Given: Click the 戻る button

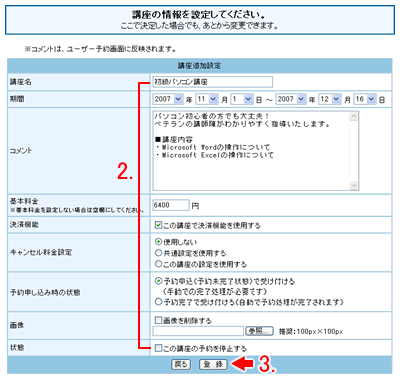Looking at the screenshot, I should [181, 364].
